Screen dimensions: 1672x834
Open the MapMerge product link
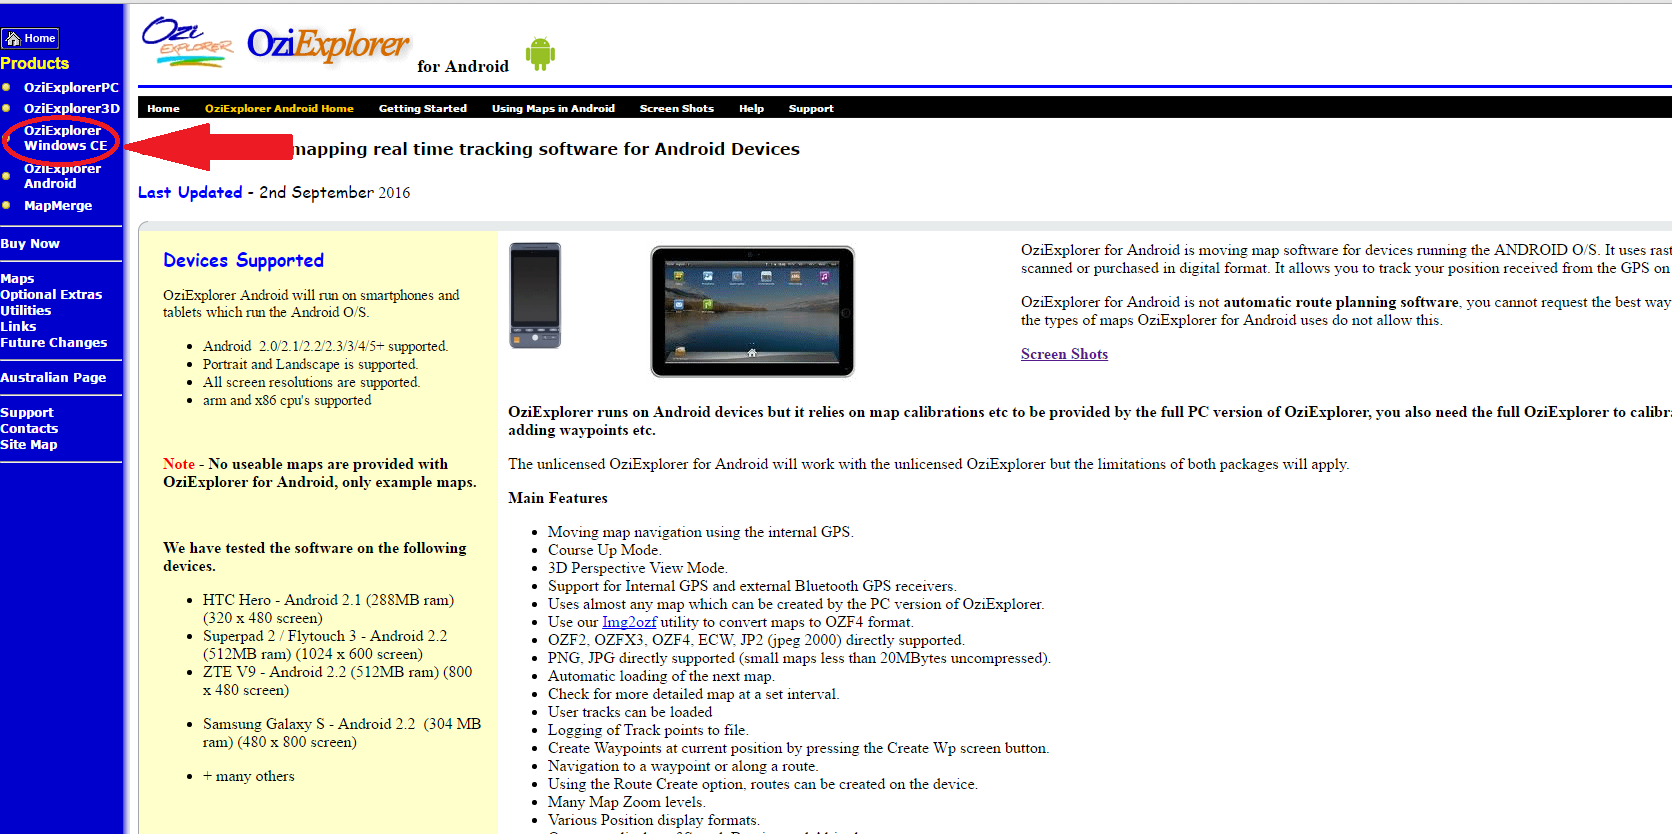pos(58,205)
